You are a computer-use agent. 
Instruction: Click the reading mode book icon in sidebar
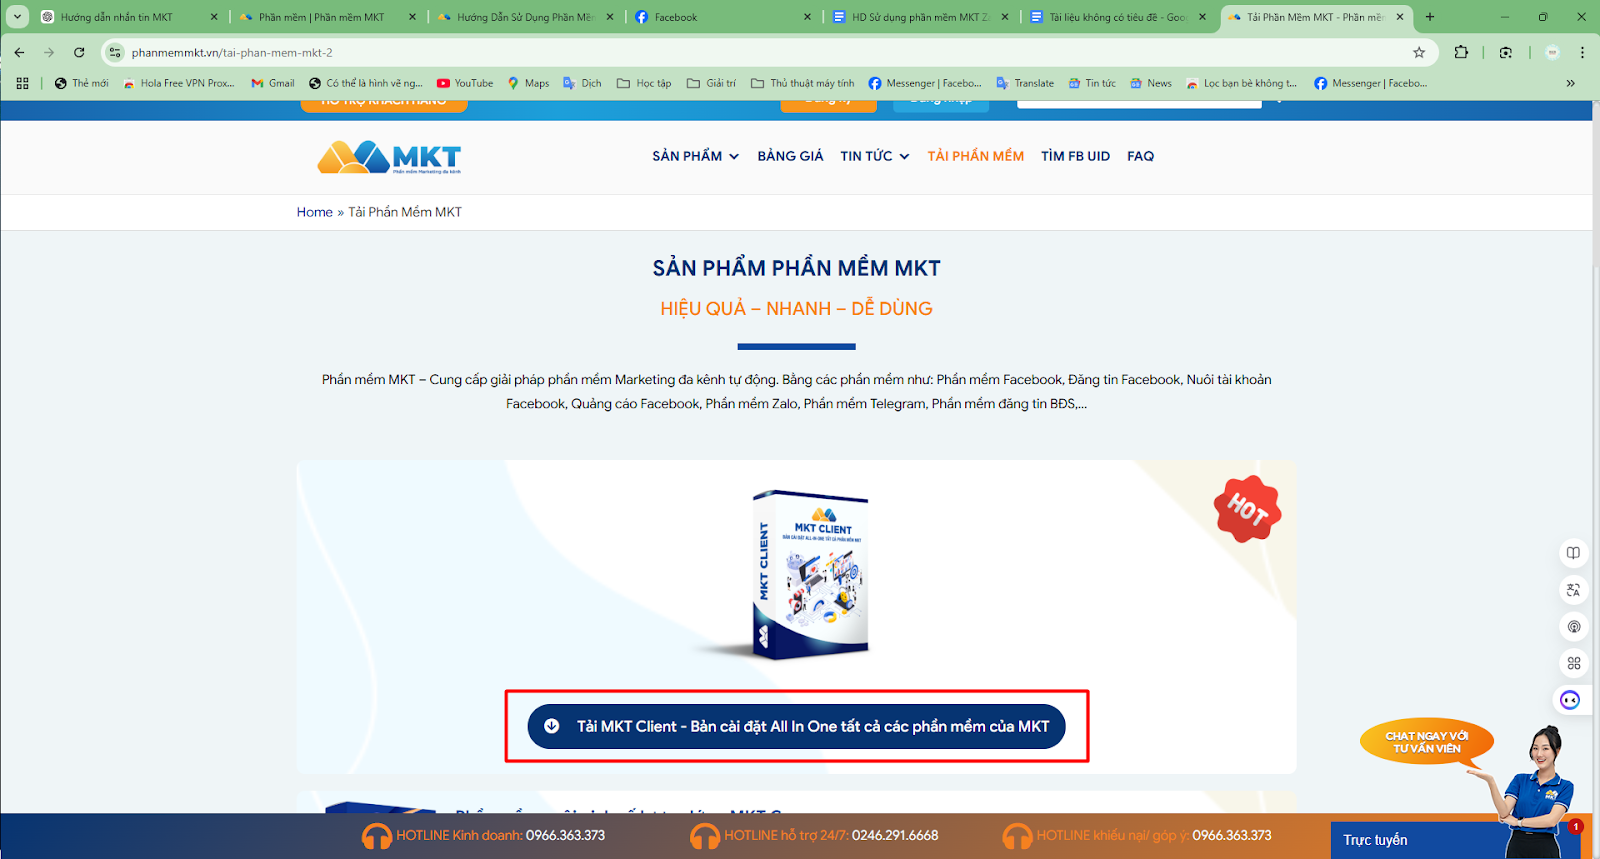pyautogui.click(x=1573, y=553)
